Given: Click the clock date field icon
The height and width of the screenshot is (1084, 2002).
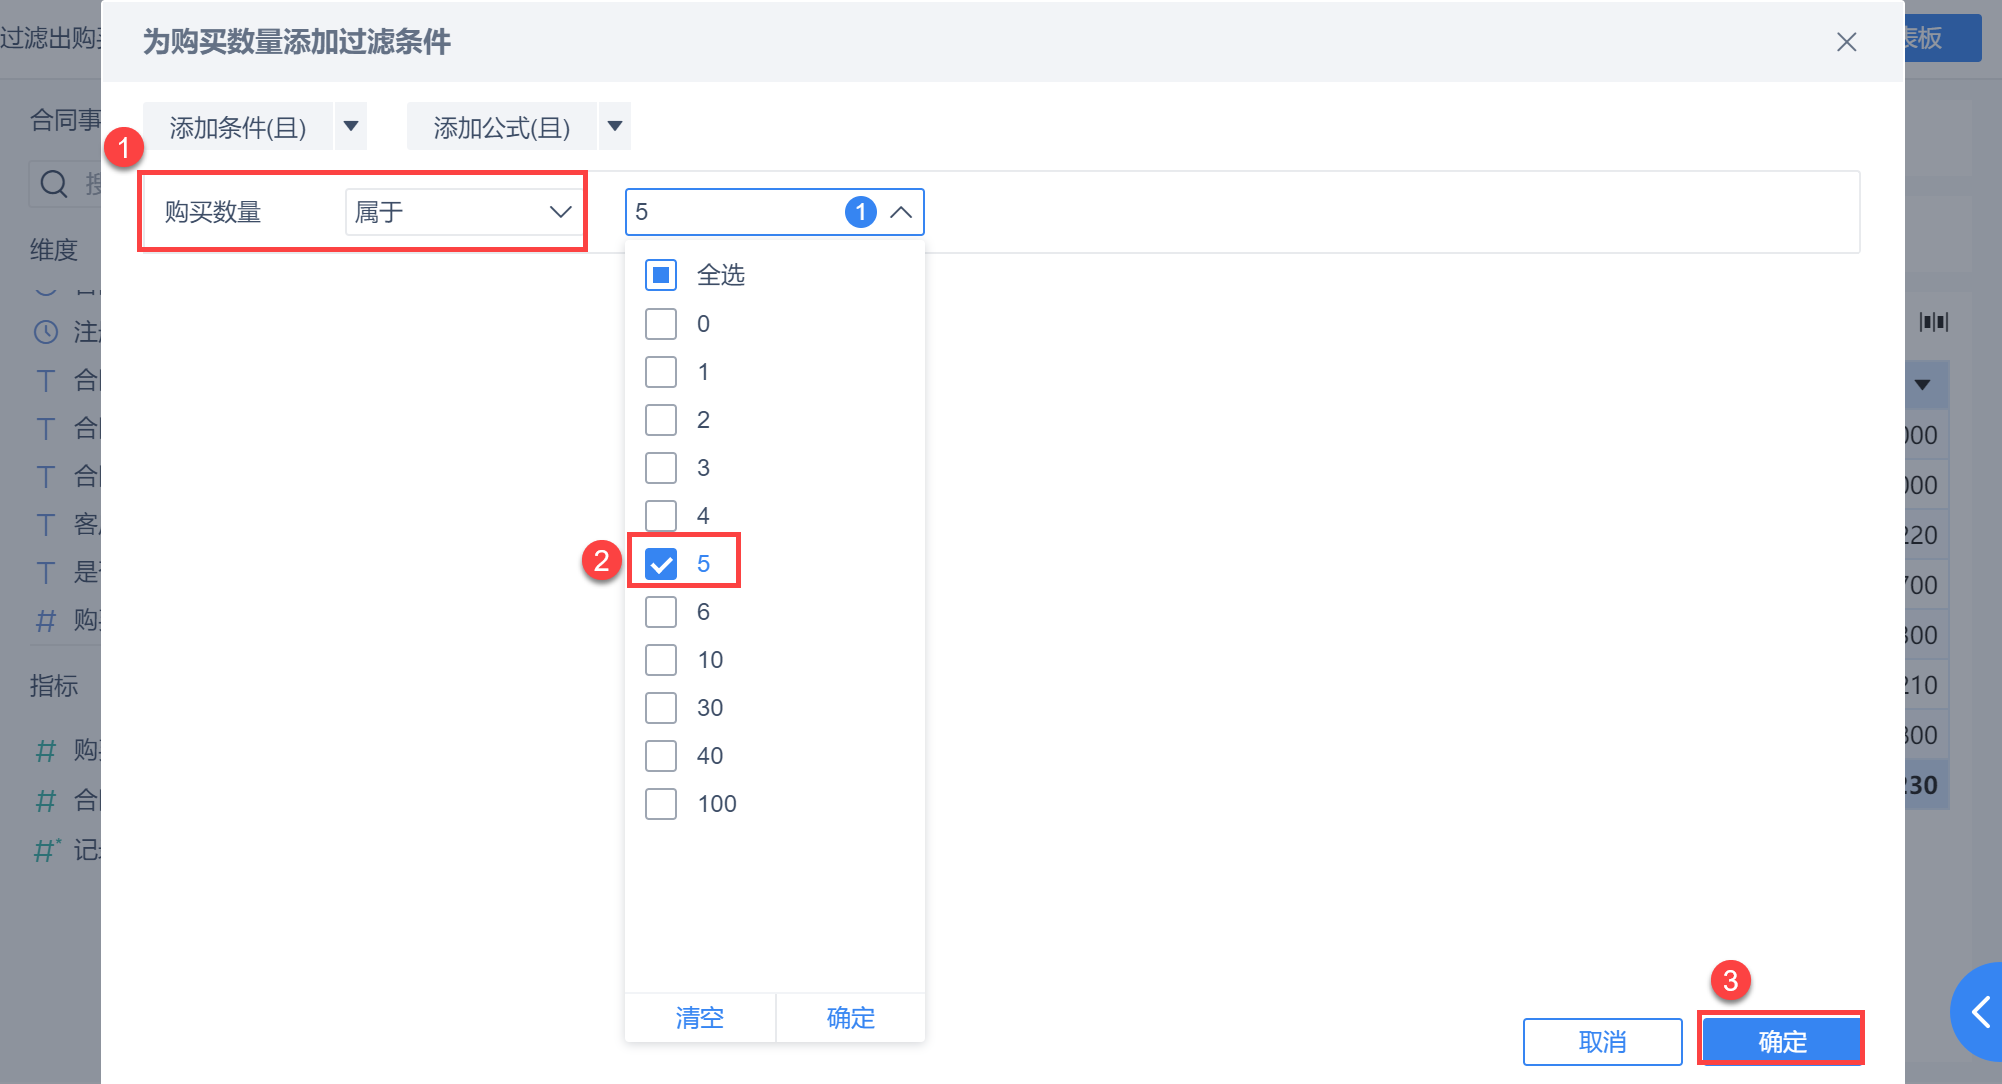Looking at the screenshot, I should 46,332.
